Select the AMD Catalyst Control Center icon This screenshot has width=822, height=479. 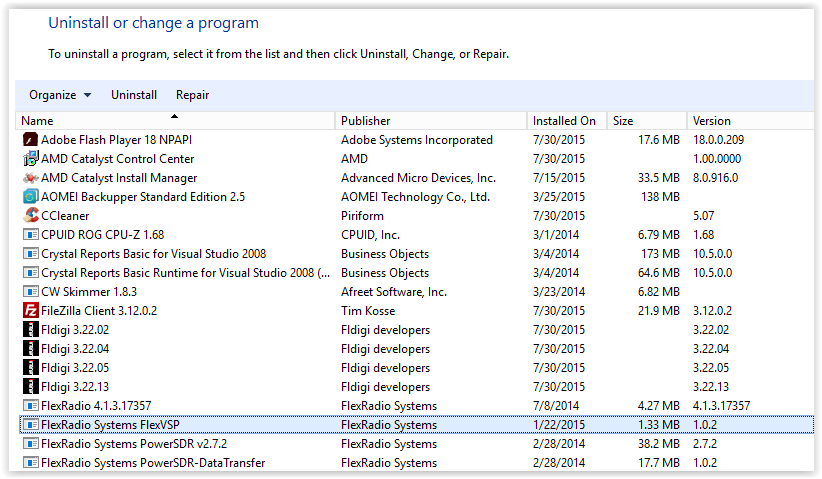30,158
